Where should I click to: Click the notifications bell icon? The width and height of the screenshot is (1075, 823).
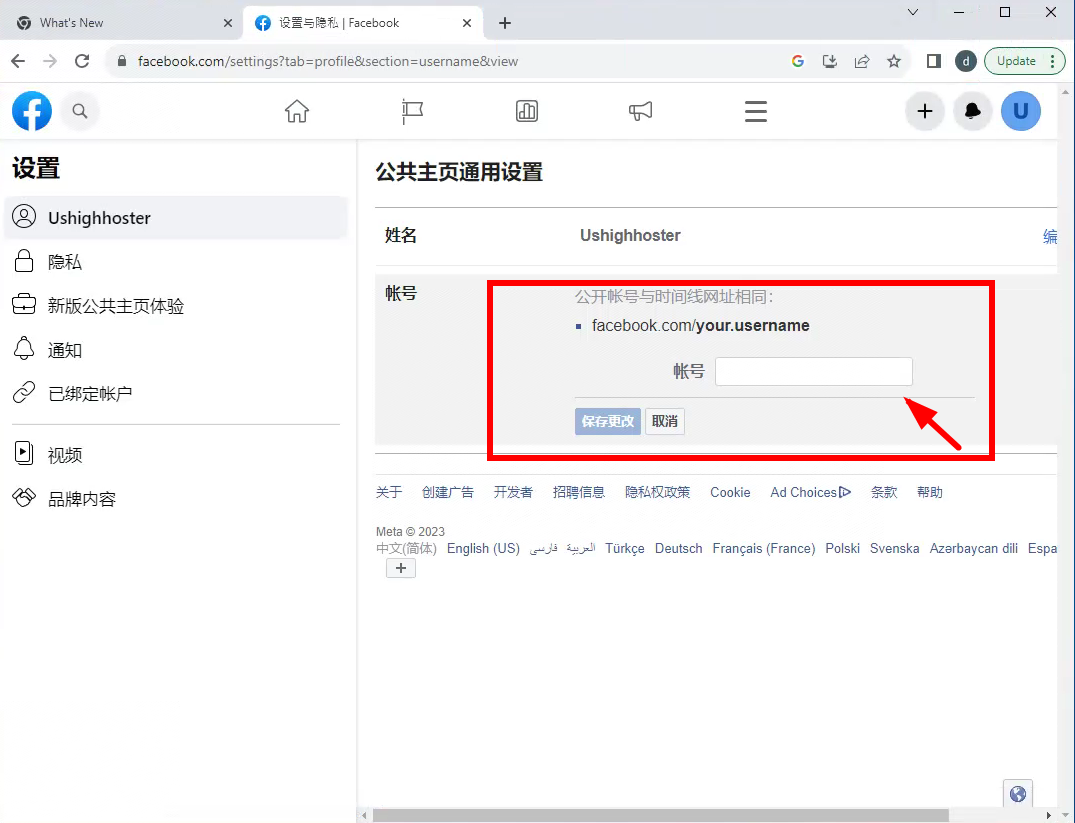click(x=972, y=111)
